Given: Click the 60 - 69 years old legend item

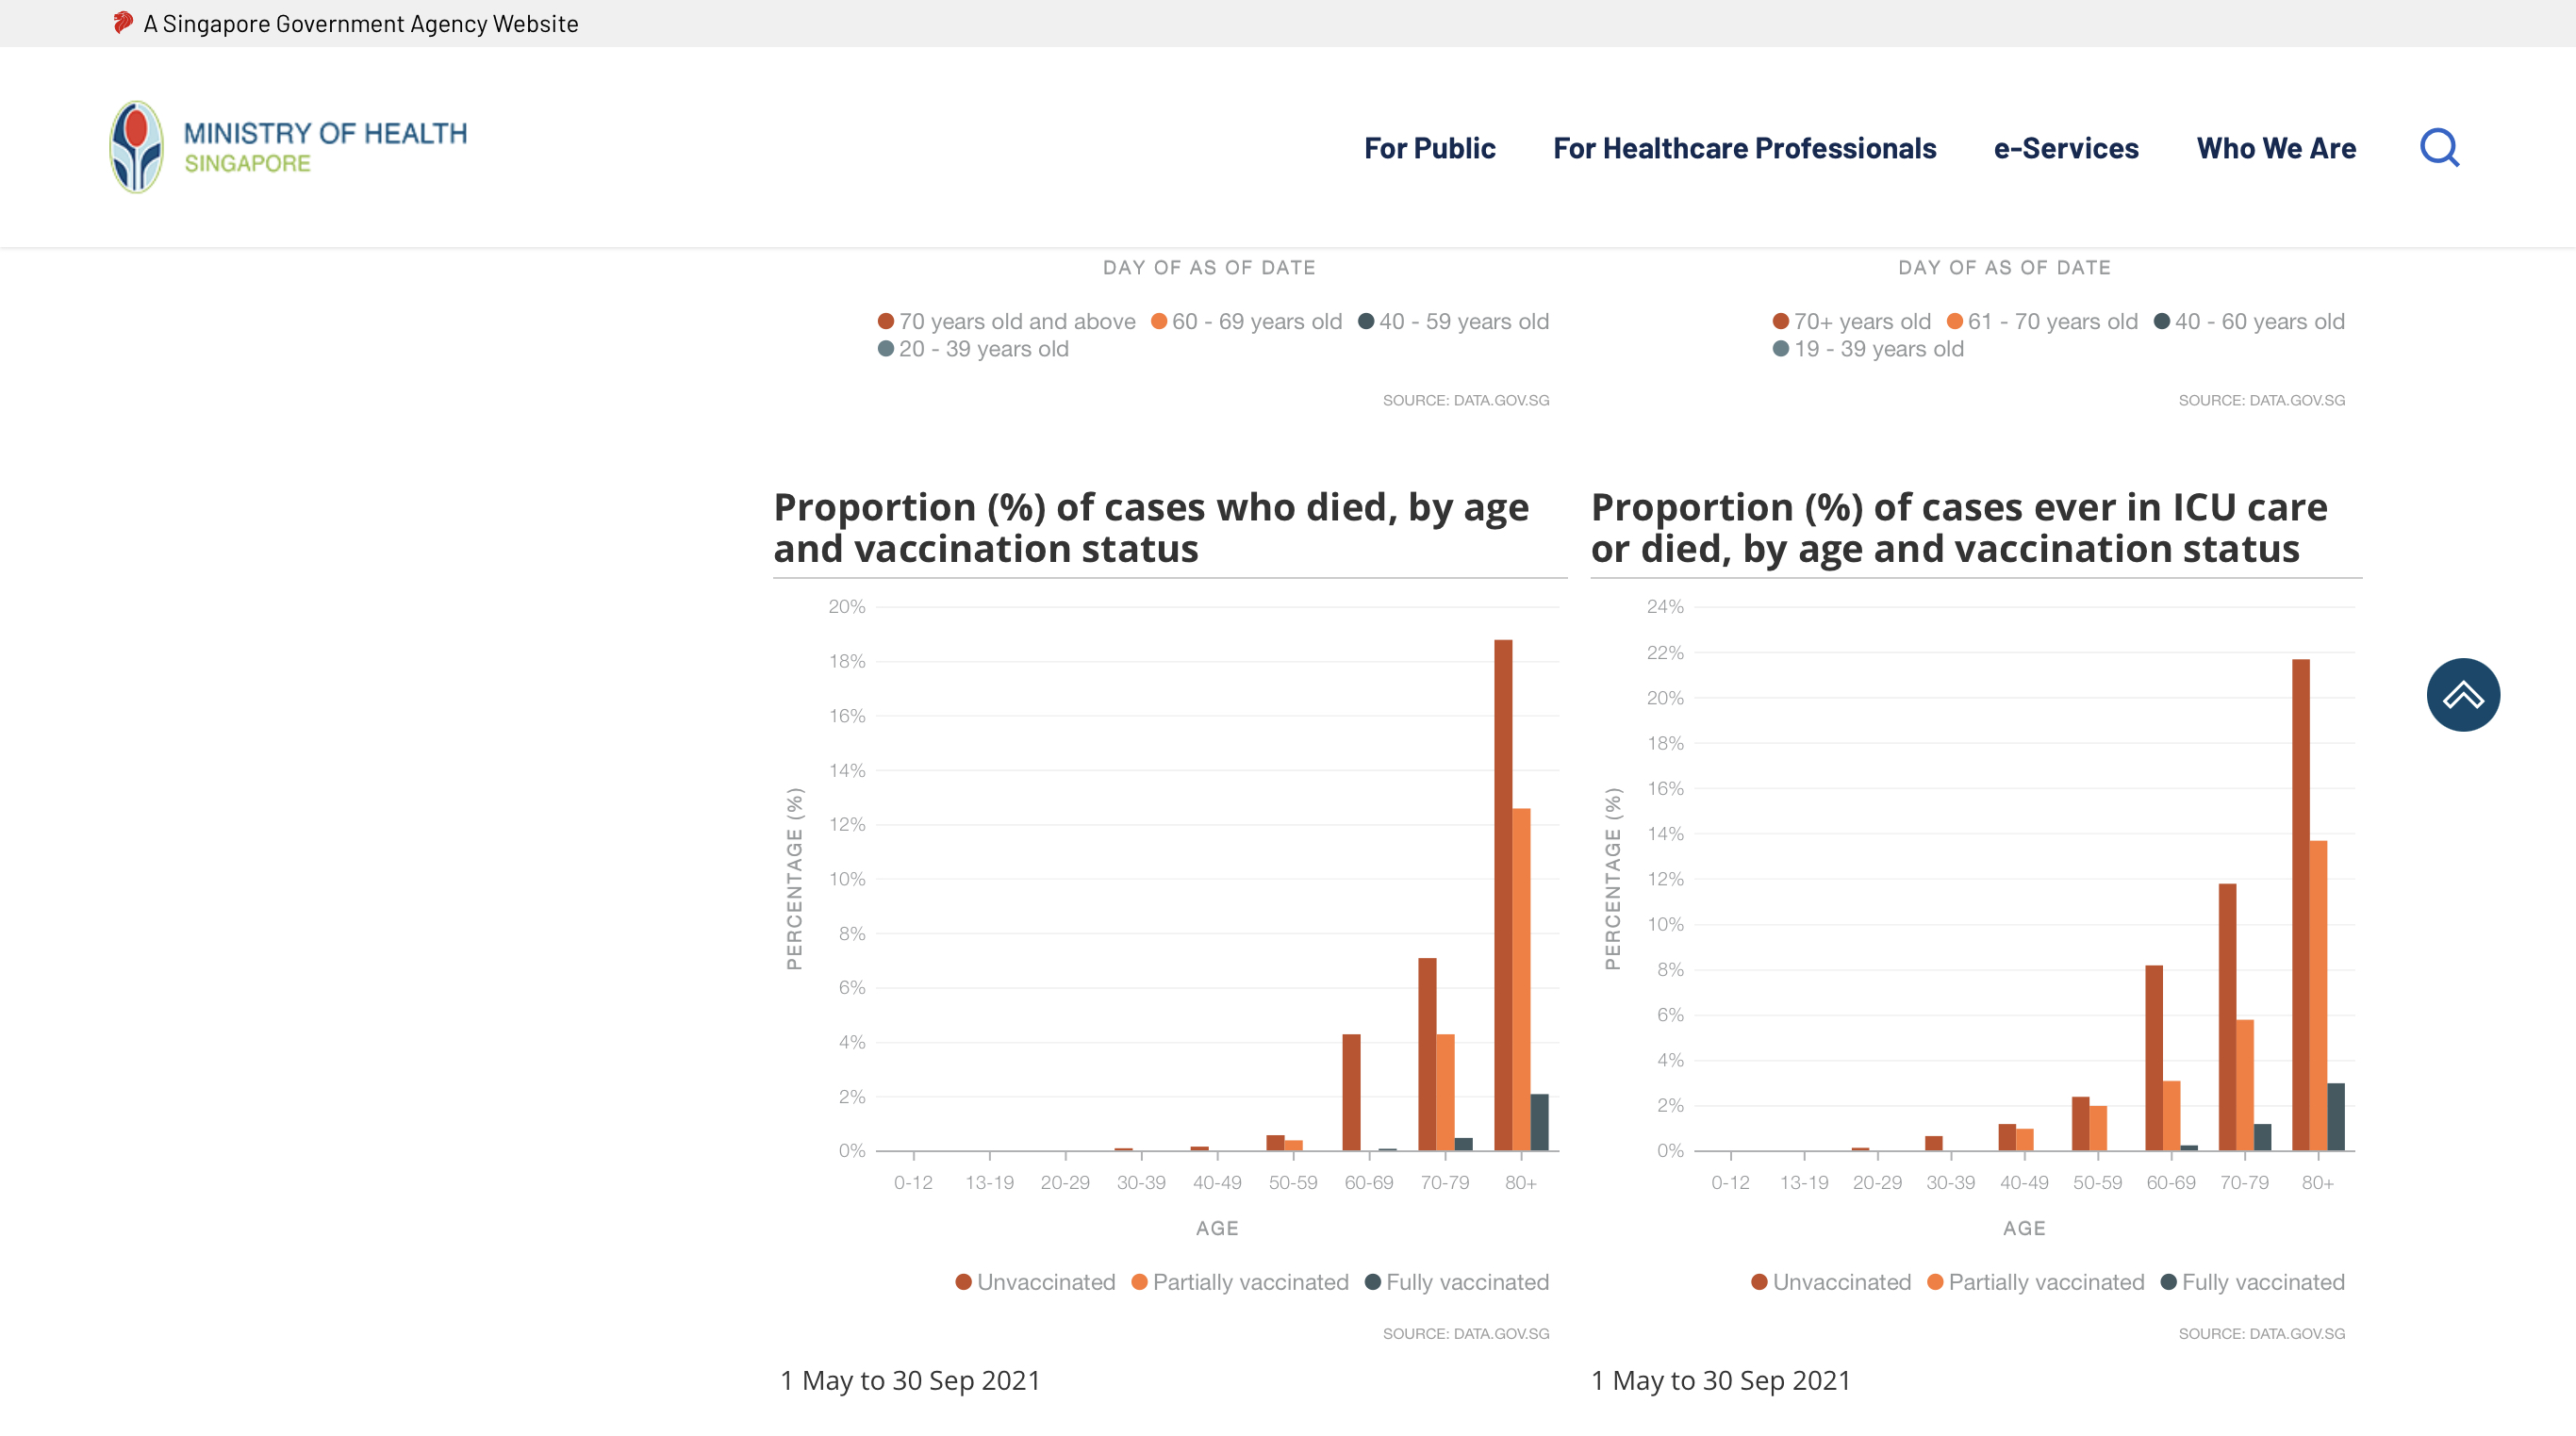Looking at the screenshot, I should [1246, 321].
